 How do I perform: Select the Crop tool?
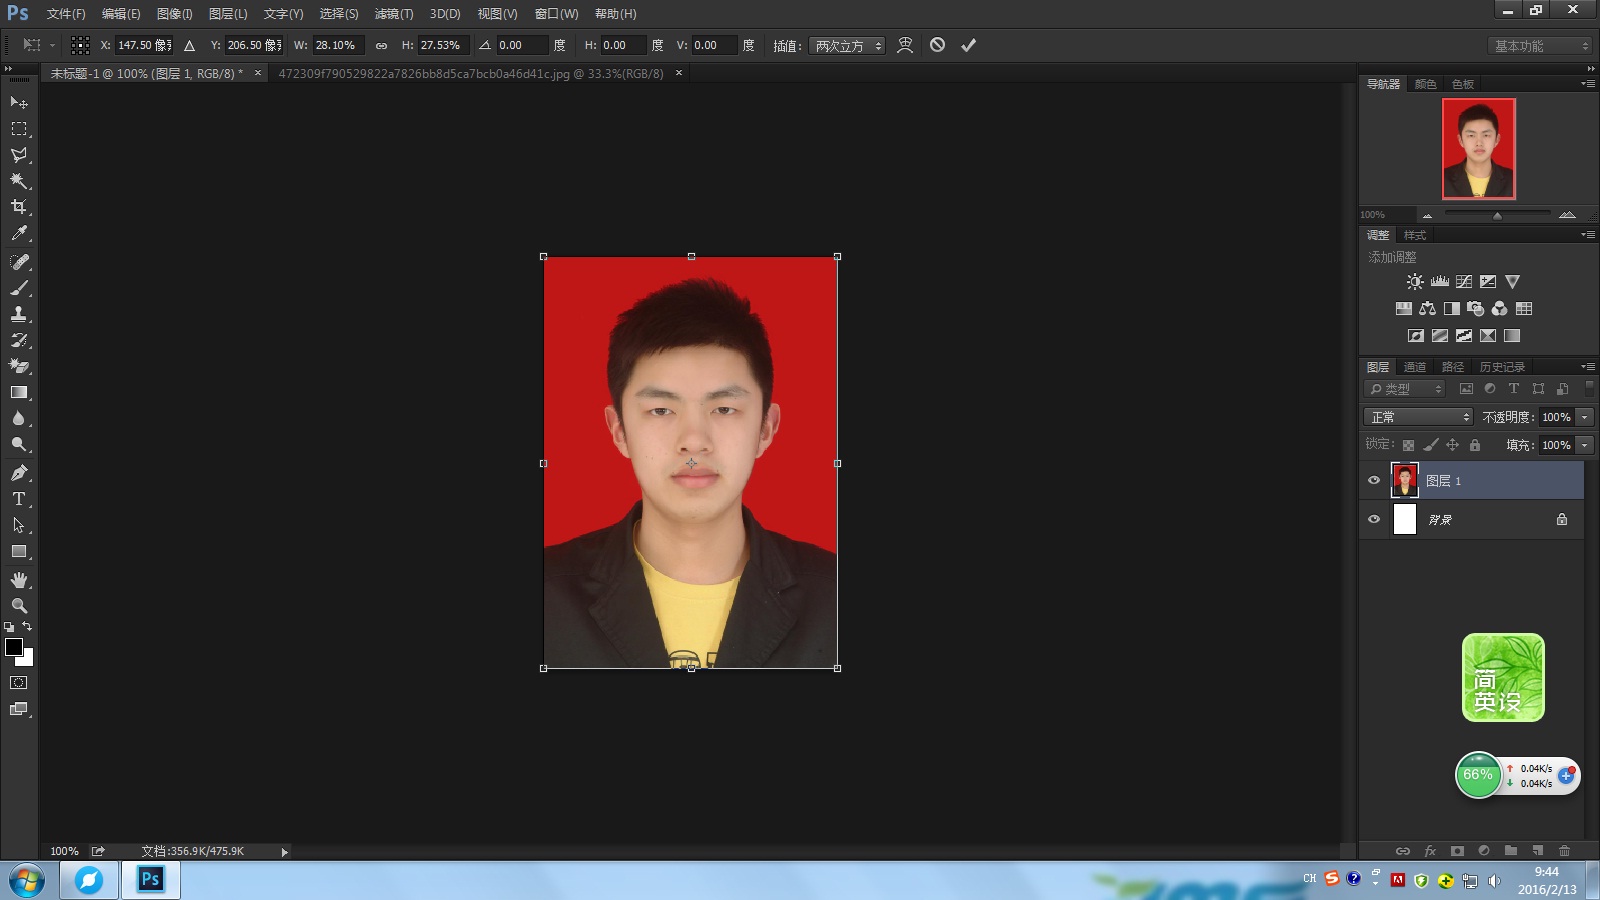[x=19, y=207]
